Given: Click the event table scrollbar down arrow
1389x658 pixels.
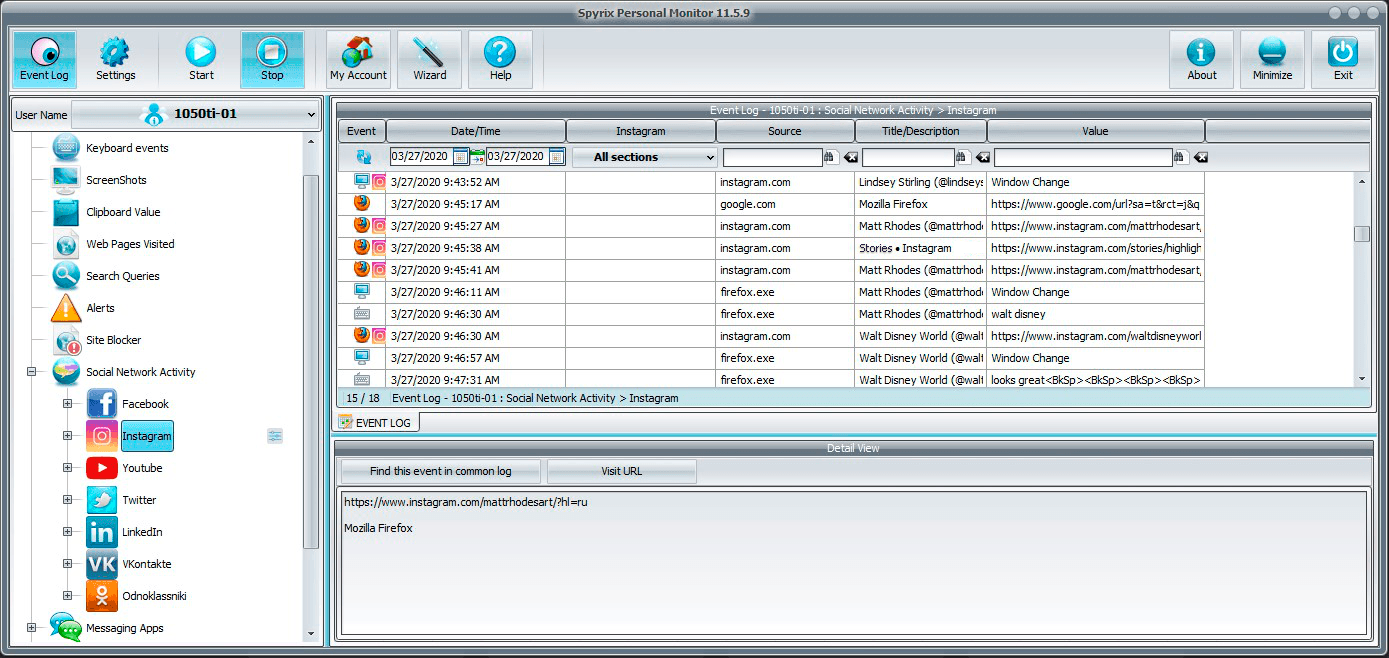Looking at the screenshot, I should pyautogui.click(x=1361, y=379).
